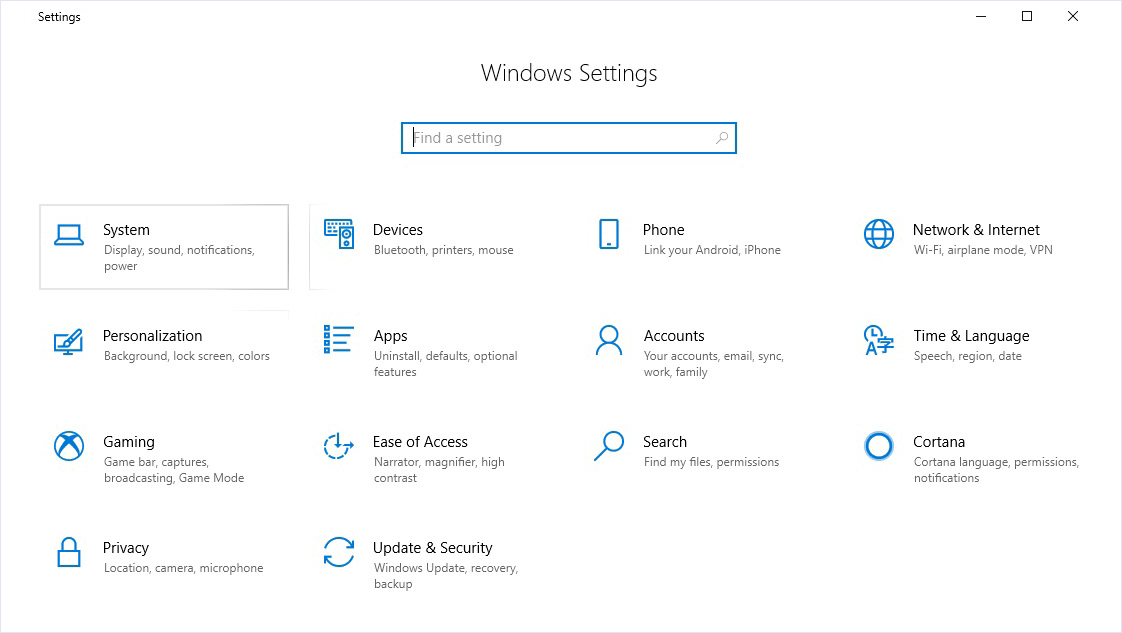Click 'Bluetooth, printers, mouse' description

click(444, 250)
